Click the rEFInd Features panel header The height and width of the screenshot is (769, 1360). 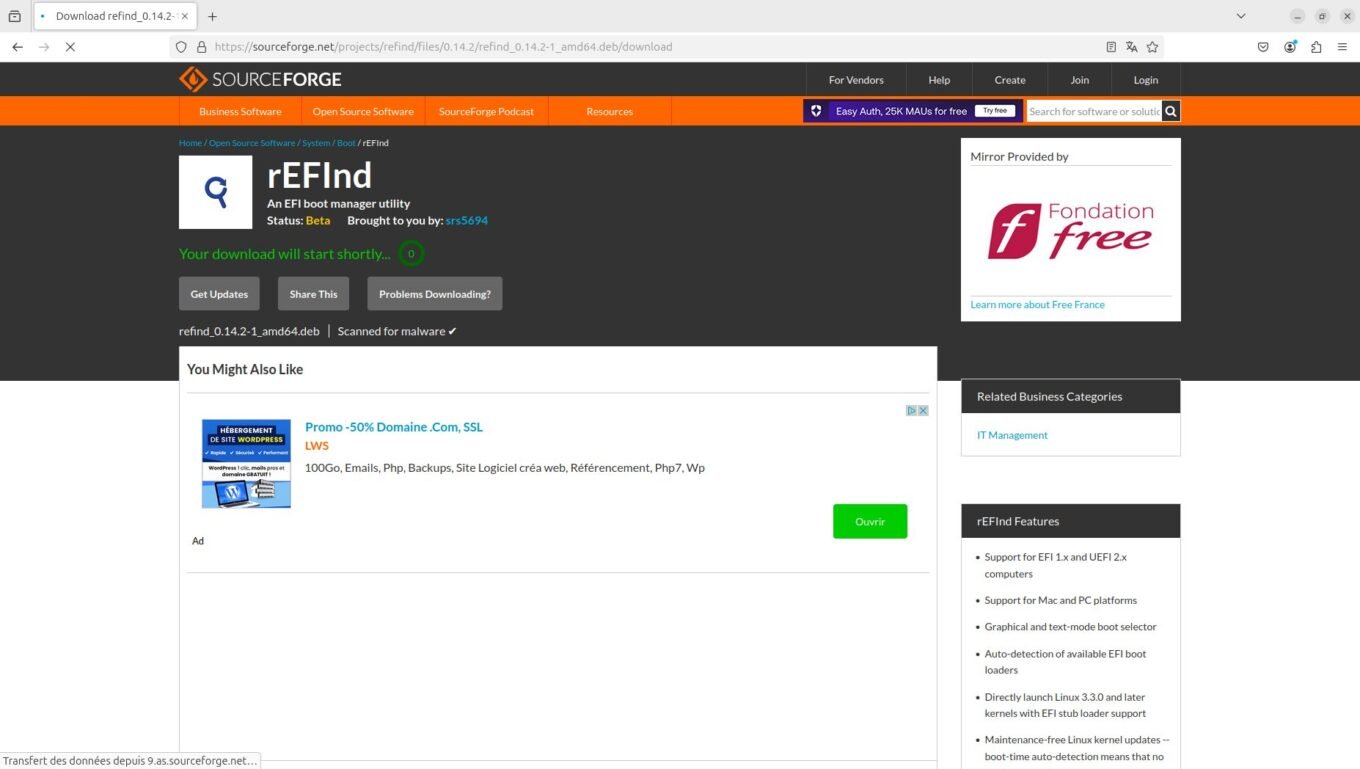[x=1071, y=521]
